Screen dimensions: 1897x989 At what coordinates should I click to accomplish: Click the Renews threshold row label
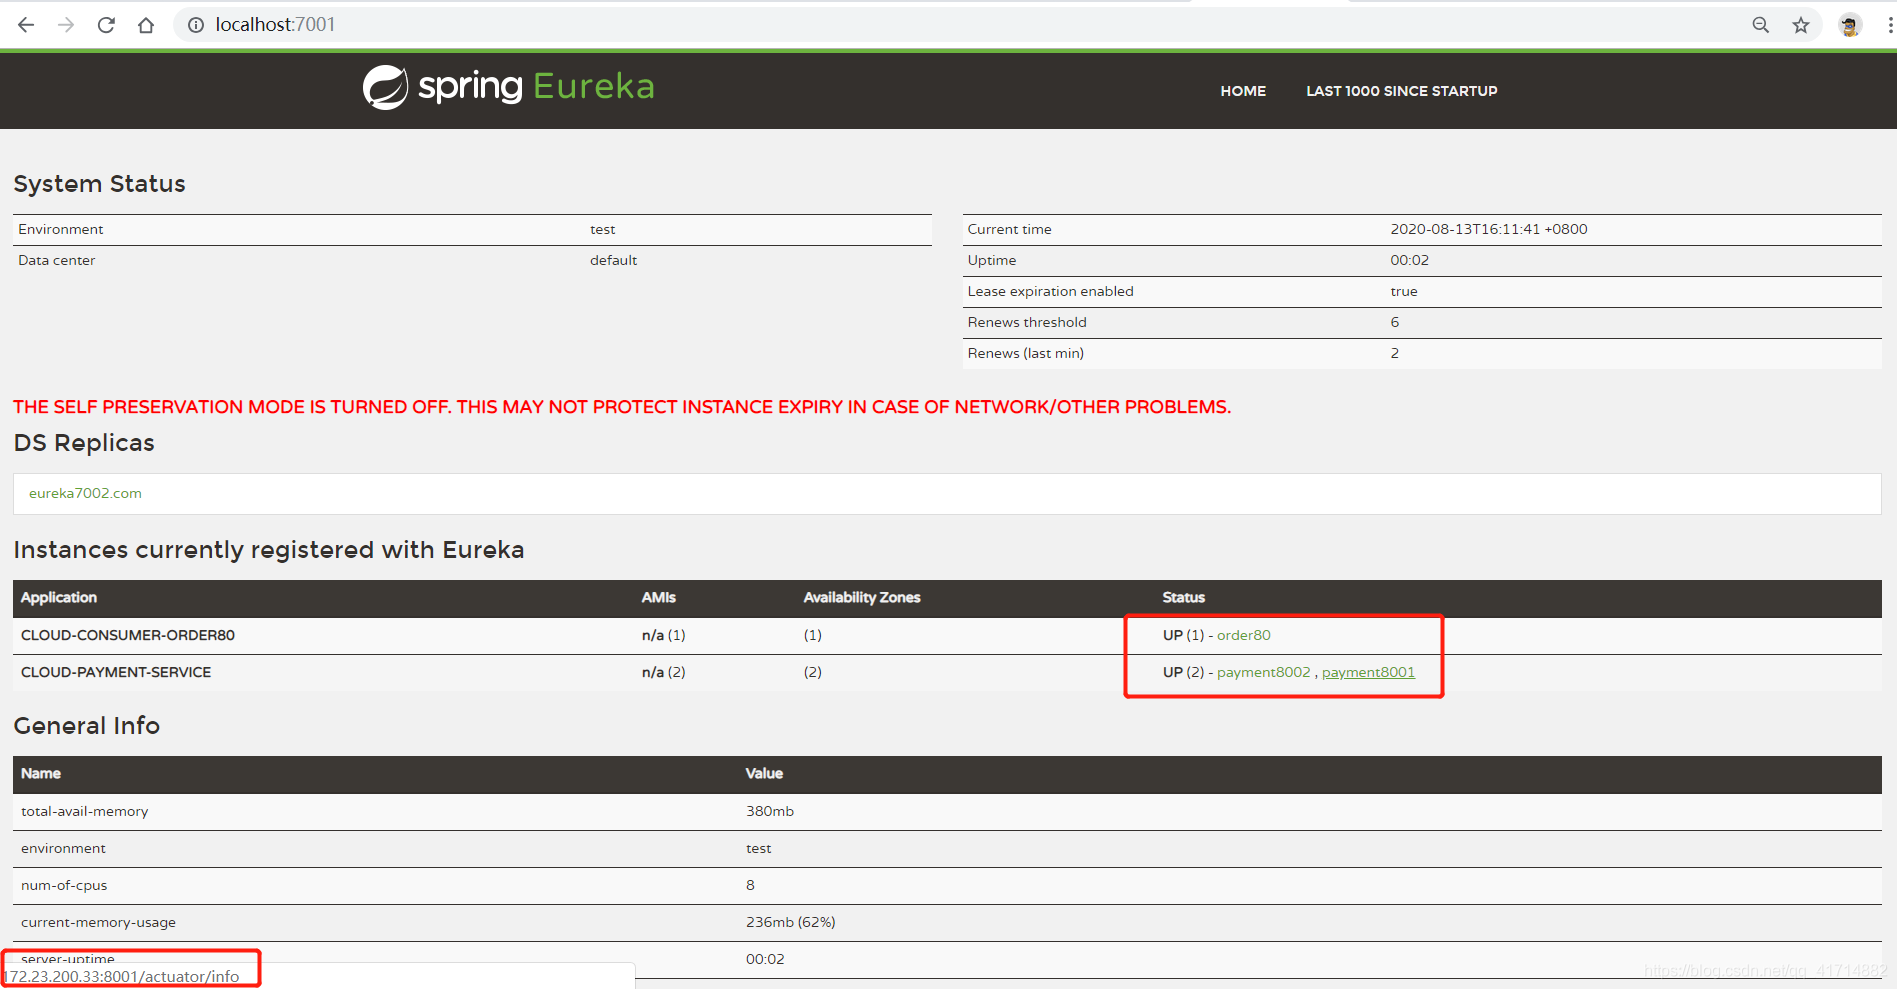[x=1027, y=322]
